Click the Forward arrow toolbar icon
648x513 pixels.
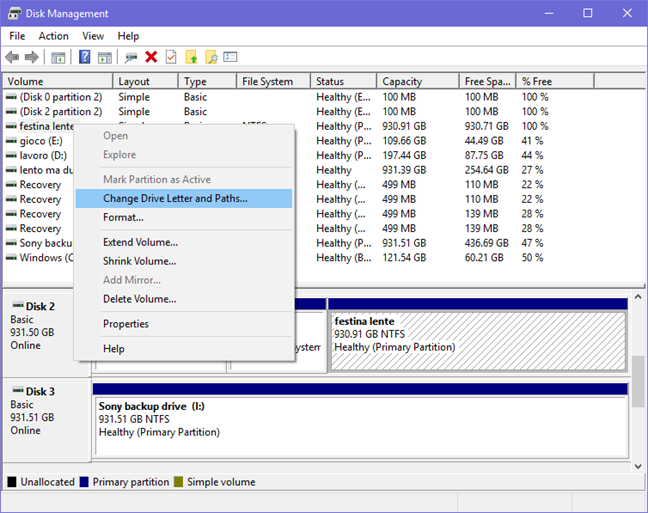(x=32, y=57)
